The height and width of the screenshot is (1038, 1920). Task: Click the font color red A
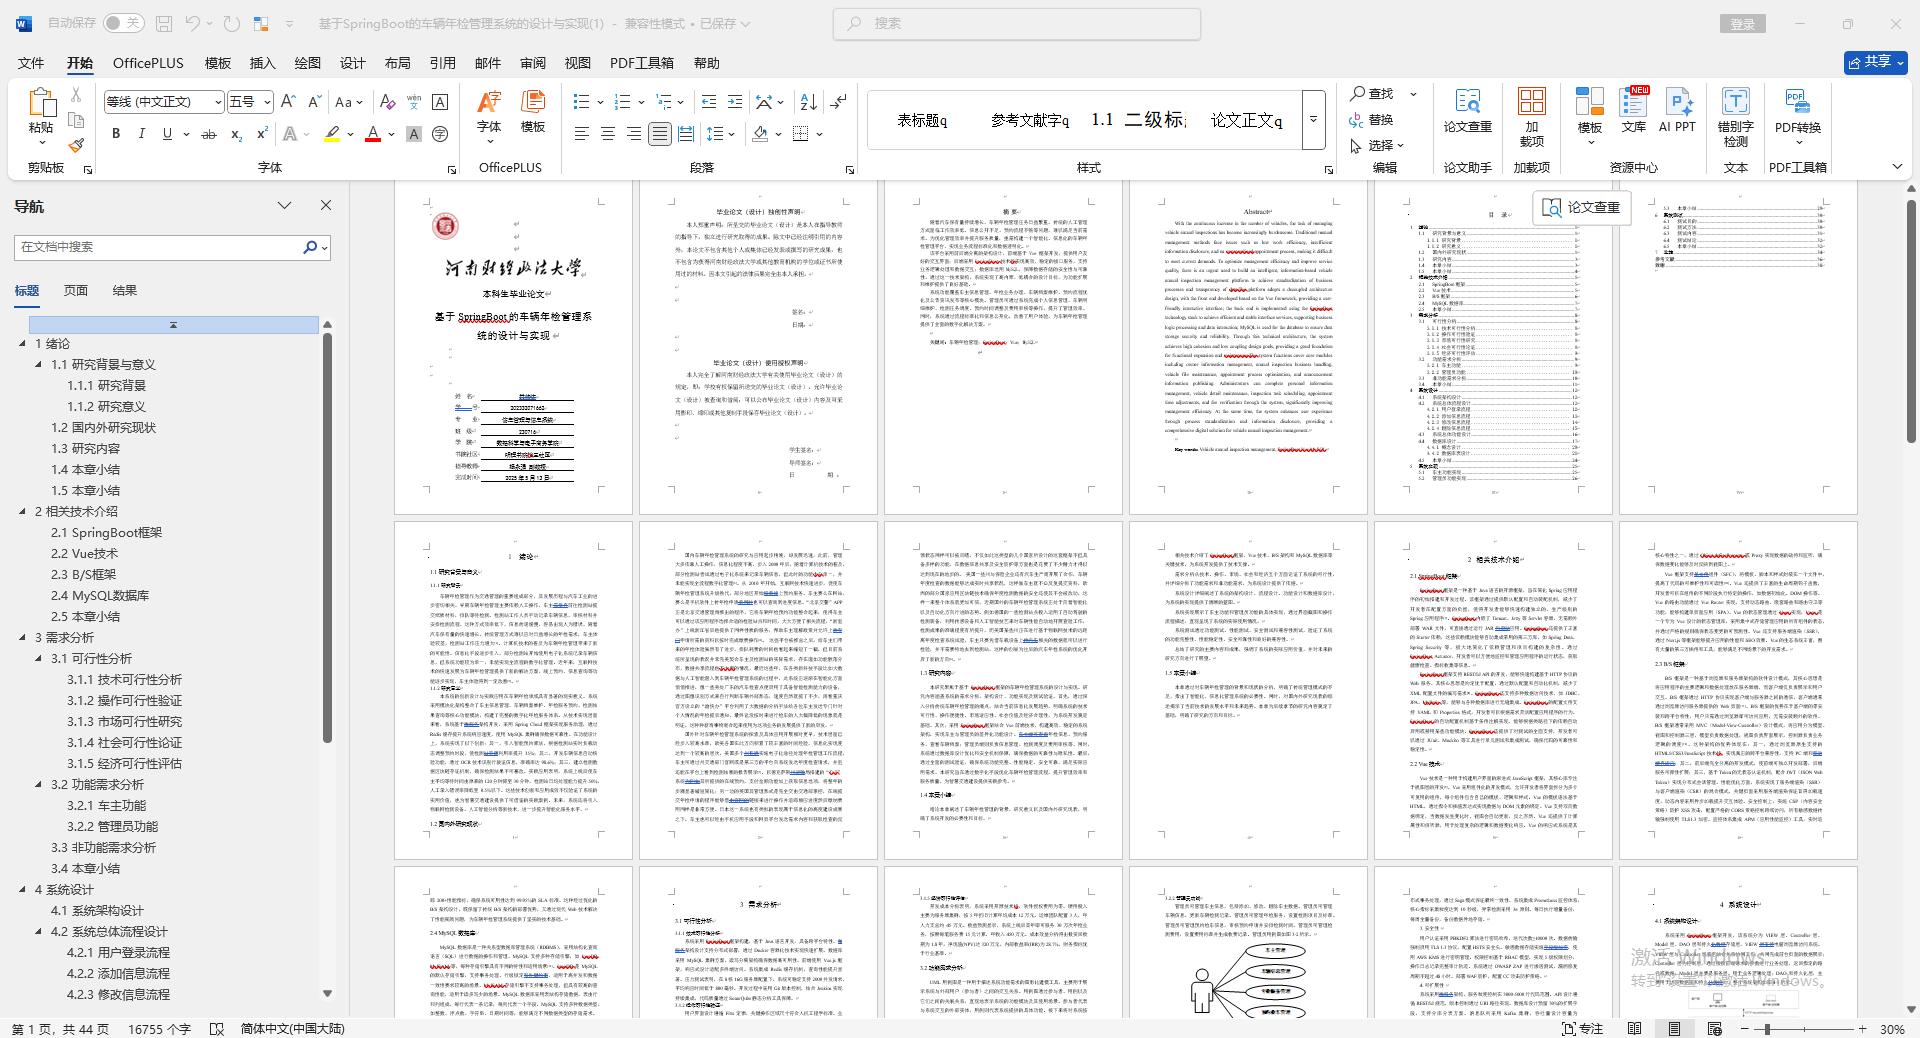point(373,134)
